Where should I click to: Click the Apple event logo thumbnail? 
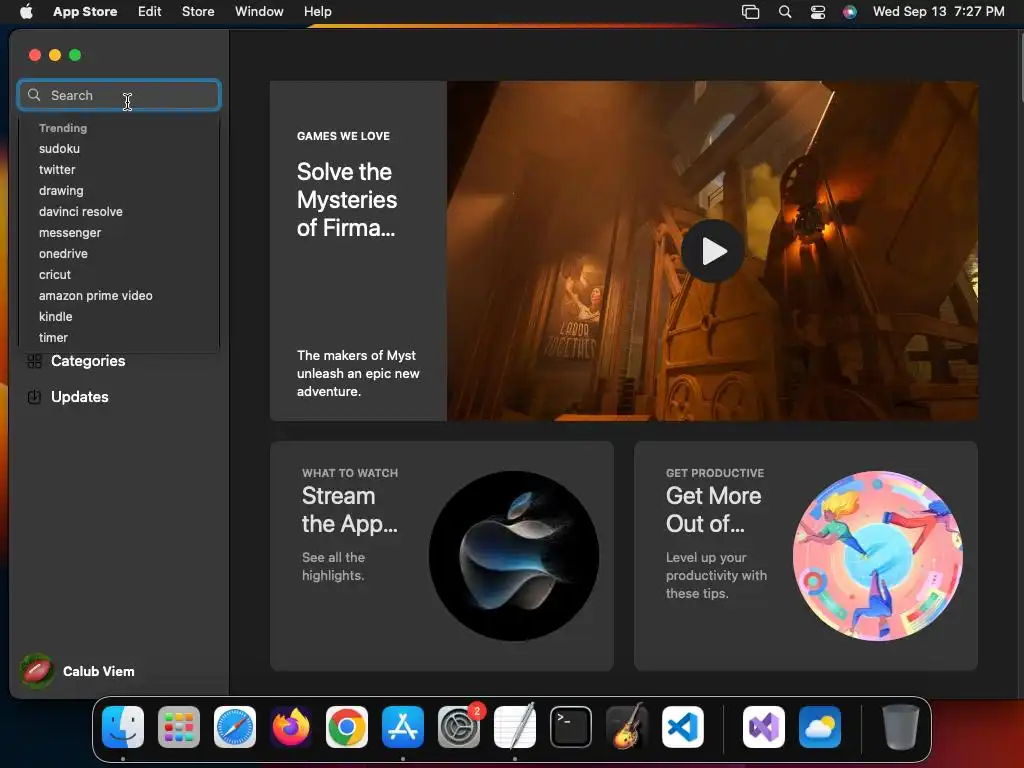[x=514, y=556]
